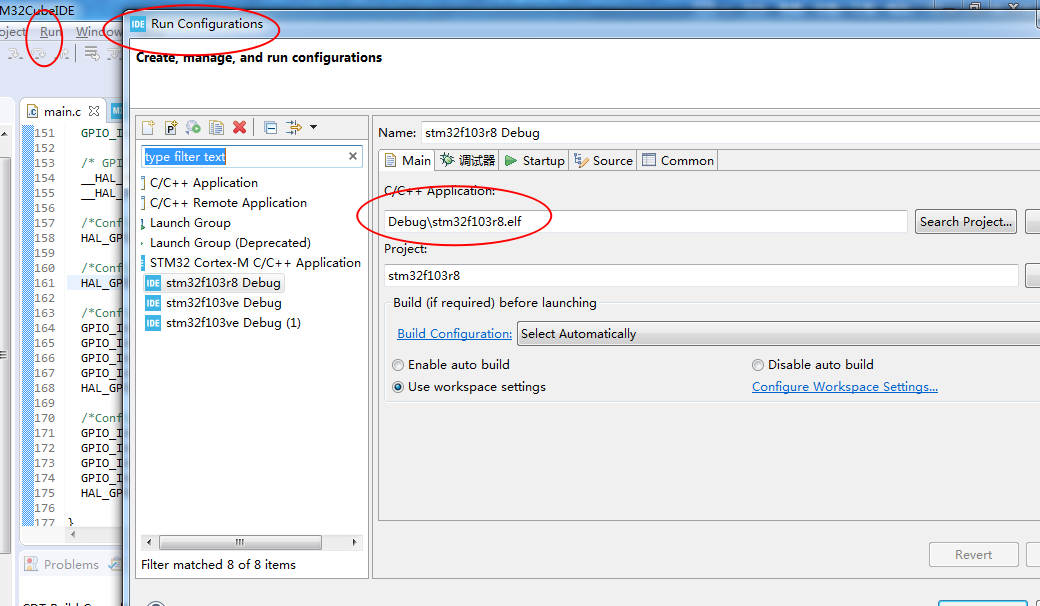Select the stm32f103r8 Debug configuration
This screenshot has width=1040, height=606.
[223, 282]
